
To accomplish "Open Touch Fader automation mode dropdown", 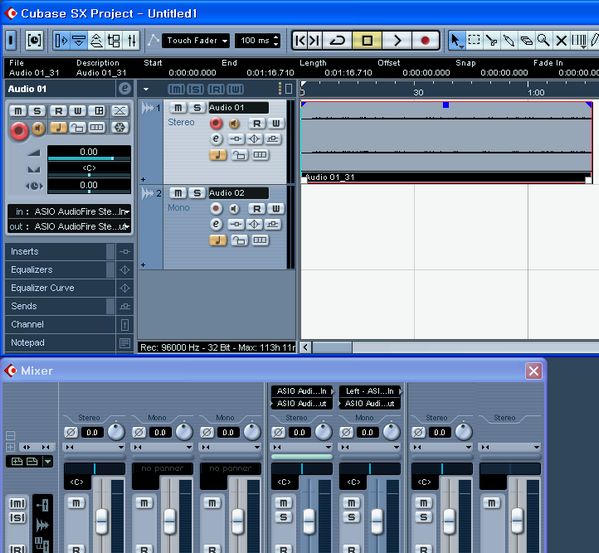I will [x=196, y=40].
